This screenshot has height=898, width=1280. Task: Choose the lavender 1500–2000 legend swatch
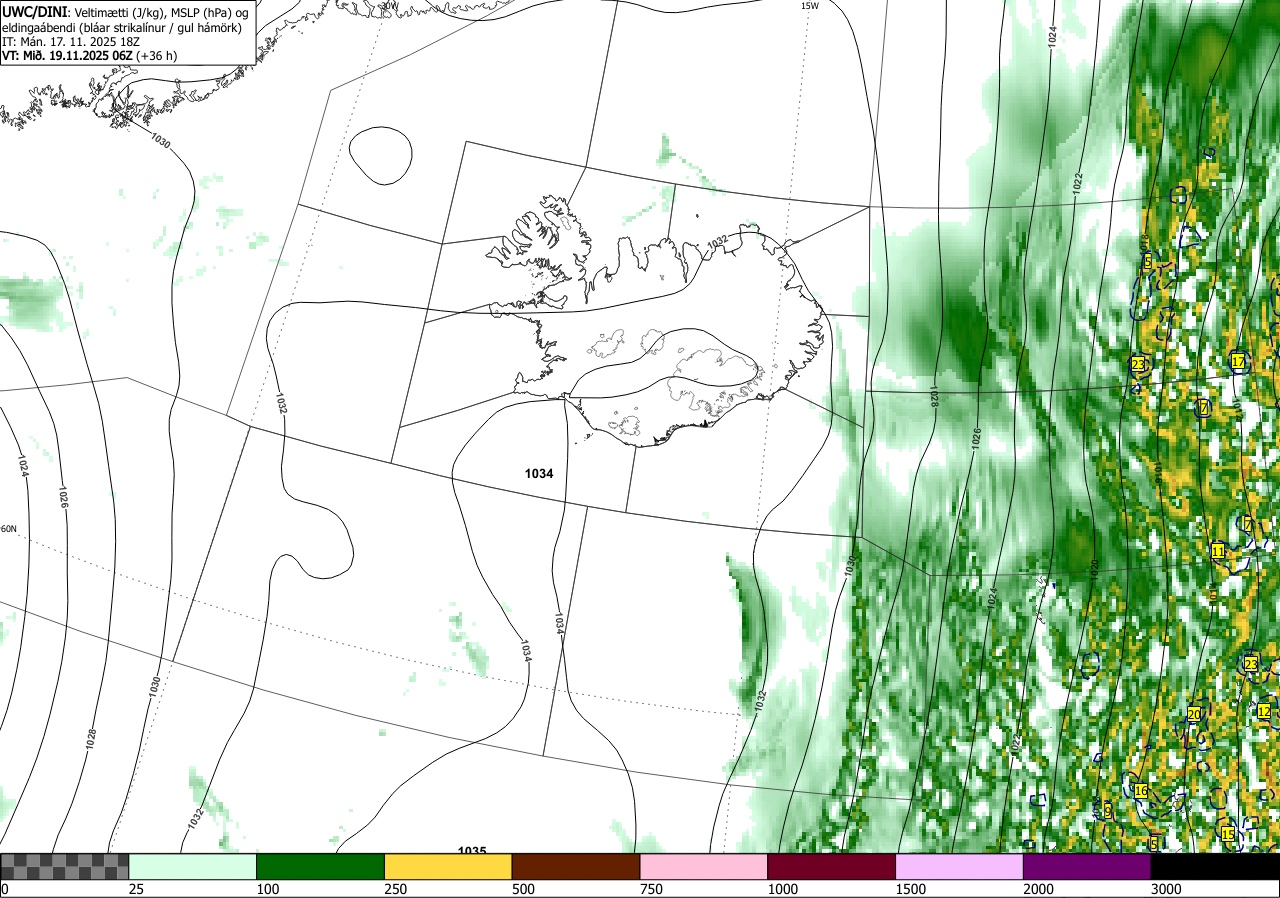pyautogui.click(x=960, y=866)
